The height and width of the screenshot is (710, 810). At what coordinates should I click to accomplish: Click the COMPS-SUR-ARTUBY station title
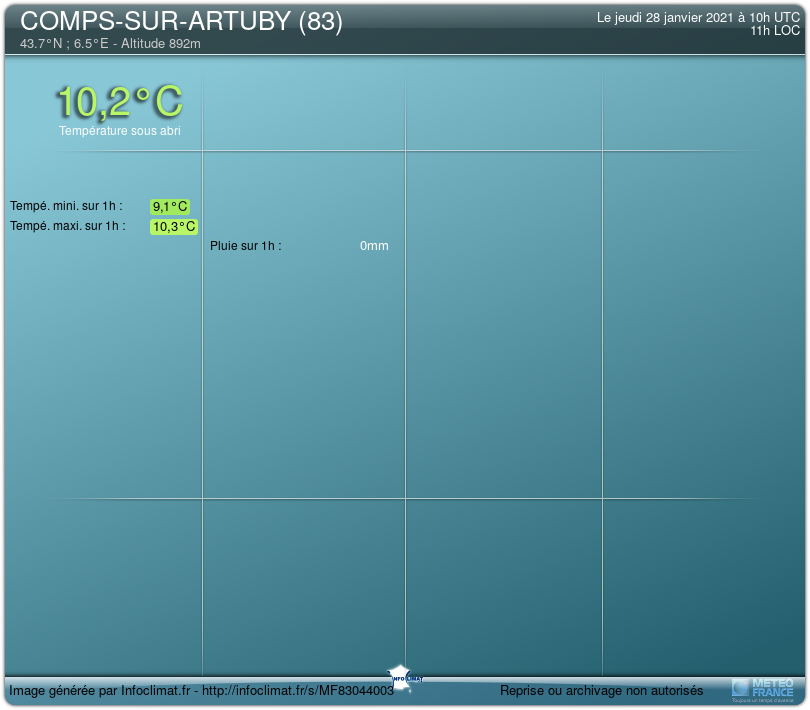pos(156,23)
